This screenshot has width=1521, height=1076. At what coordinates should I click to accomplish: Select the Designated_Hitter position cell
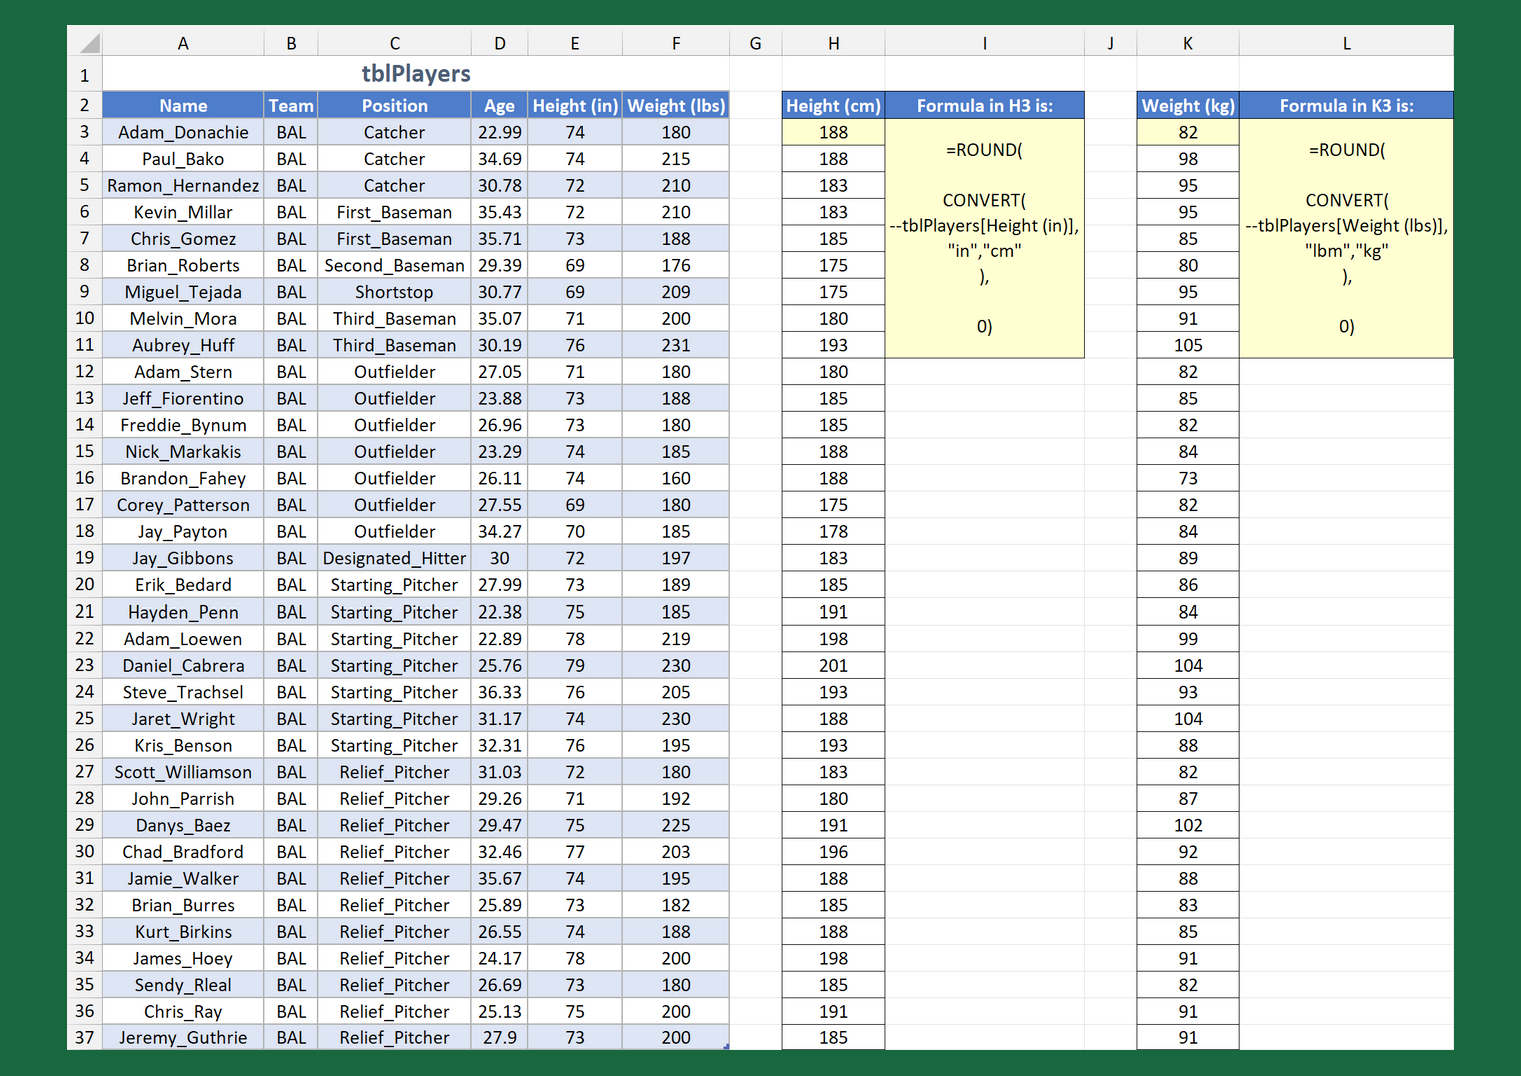394,558
